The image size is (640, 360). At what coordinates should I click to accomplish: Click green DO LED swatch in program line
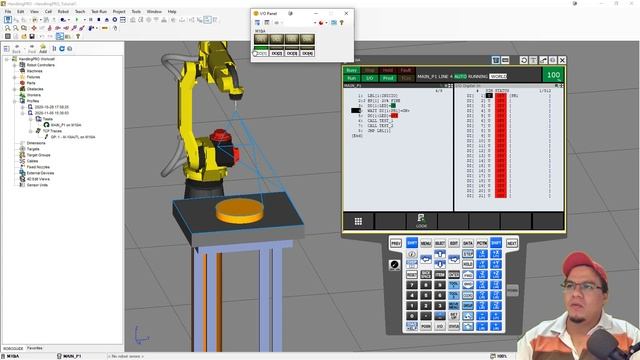point(393,106)
